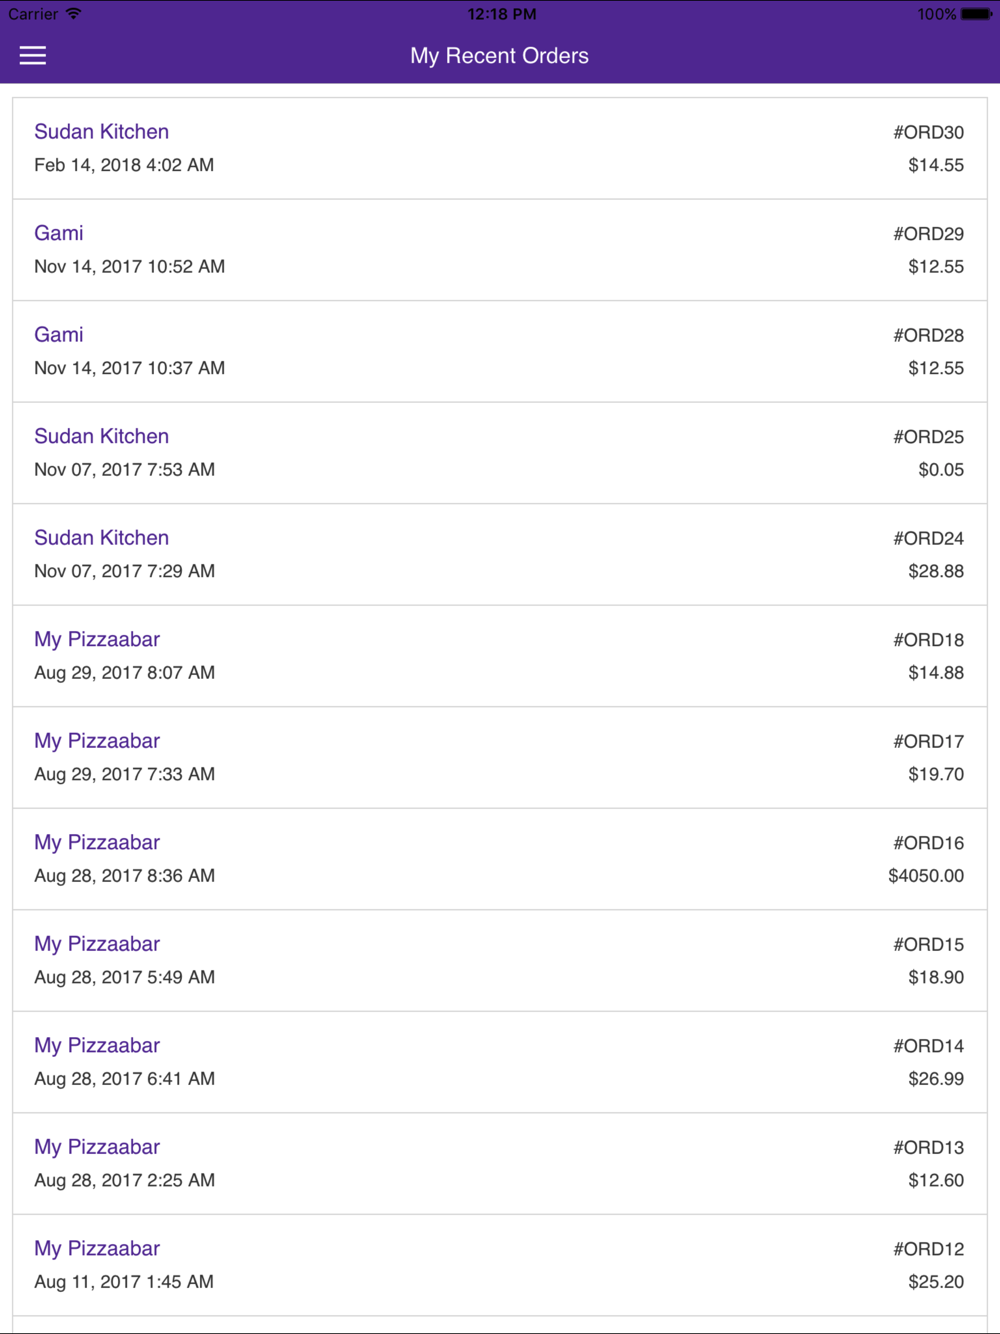
Task: Open Sudan Kitchen order dated Feb 14, 2018
Action: pyautogui.click(x=500, y=148)
